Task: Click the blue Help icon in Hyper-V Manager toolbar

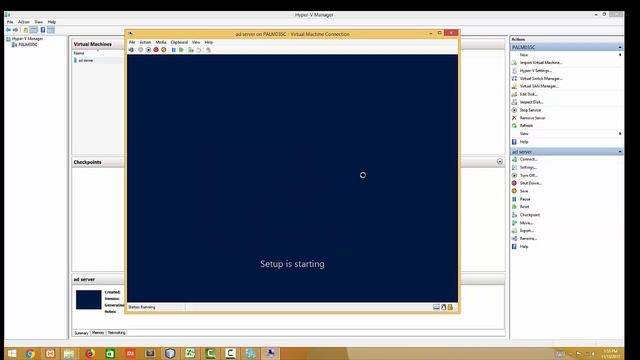Action: [x=42, y=30]
